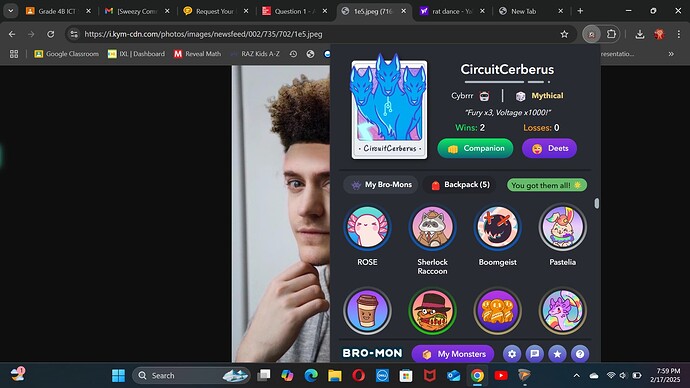Select the Pastelia monster
This screenshot has height=388, width=690.
tap(562, 227)
